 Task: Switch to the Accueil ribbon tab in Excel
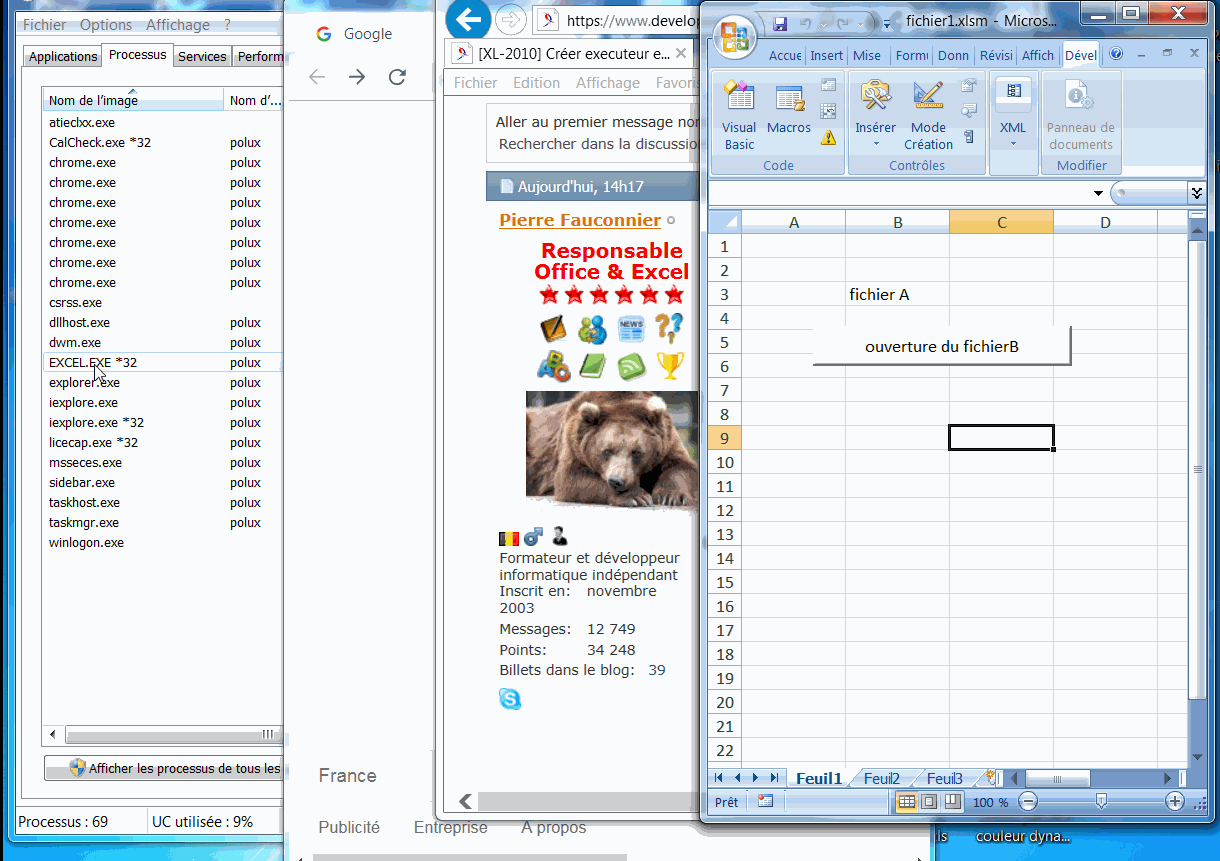(785, 56)
